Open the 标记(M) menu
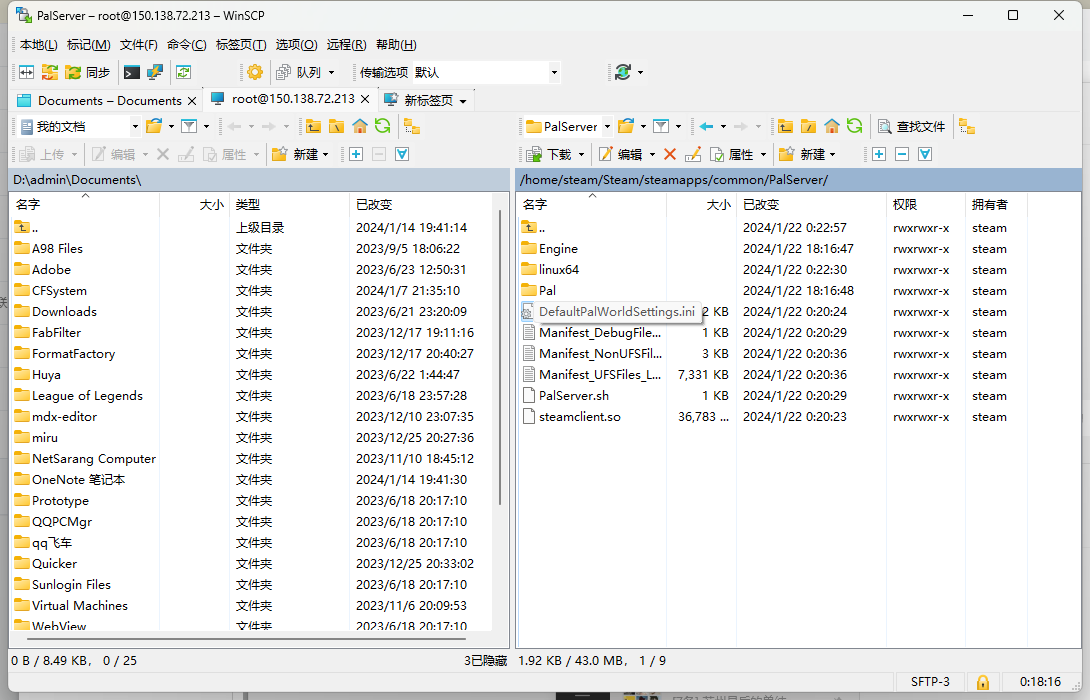 [88, 44]
